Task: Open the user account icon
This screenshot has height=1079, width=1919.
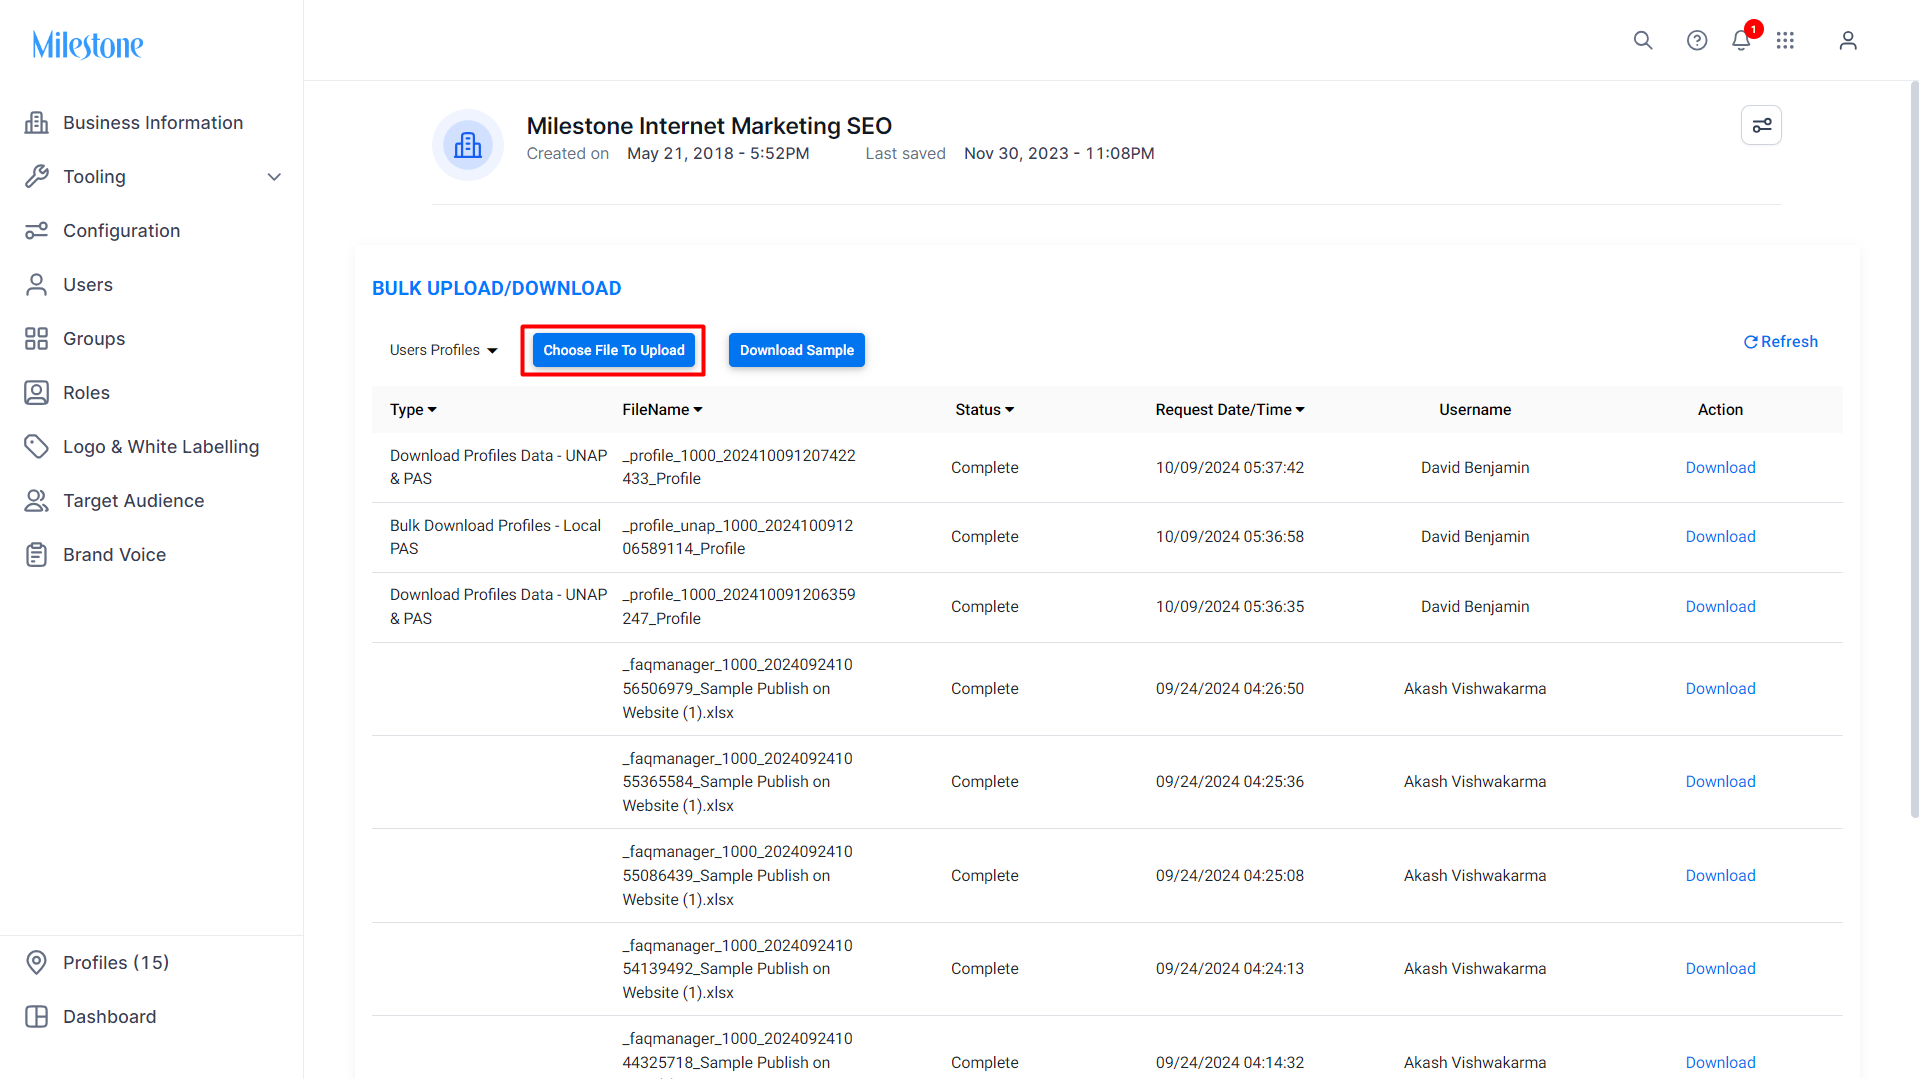Action: click(x=1848, y=40)
